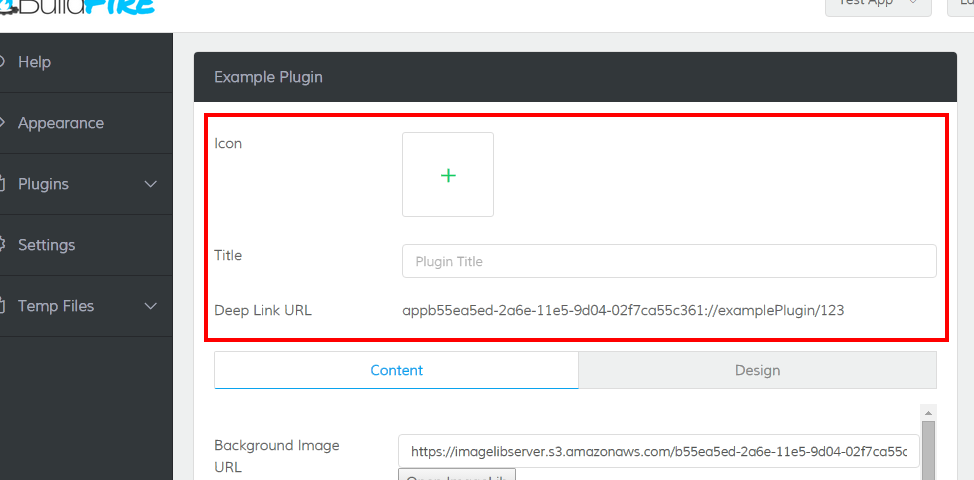Switch to the Content tab

click(396, 370)
